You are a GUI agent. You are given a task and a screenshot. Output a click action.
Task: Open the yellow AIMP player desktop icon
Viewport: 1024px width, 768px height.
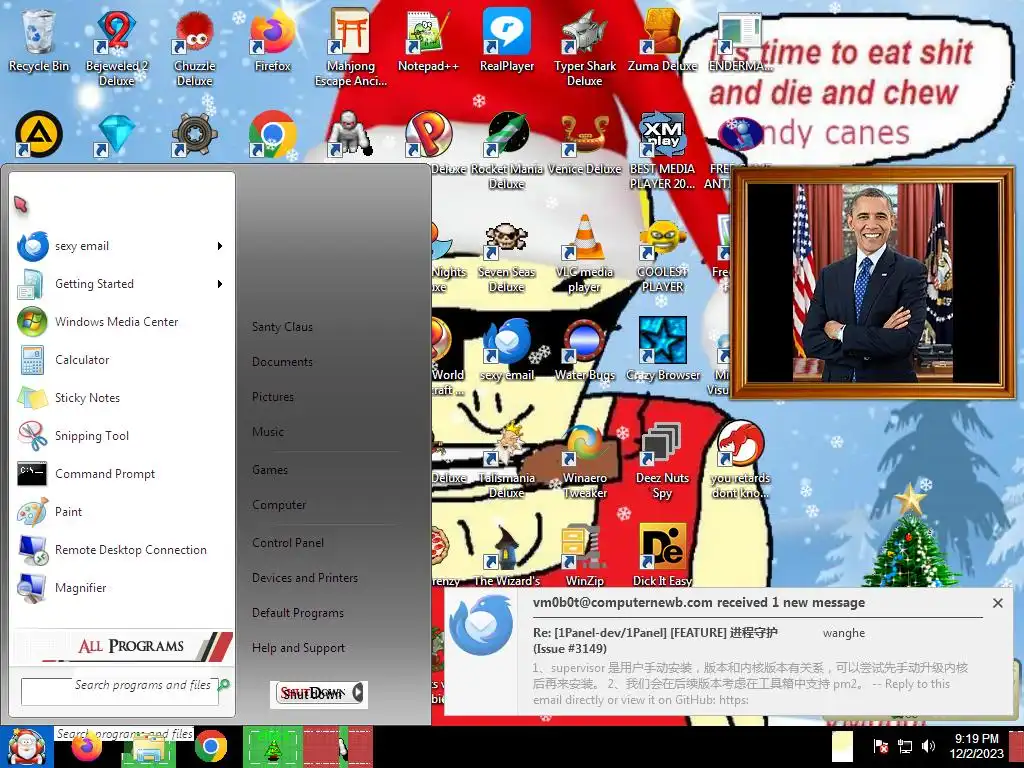(39, 134)
